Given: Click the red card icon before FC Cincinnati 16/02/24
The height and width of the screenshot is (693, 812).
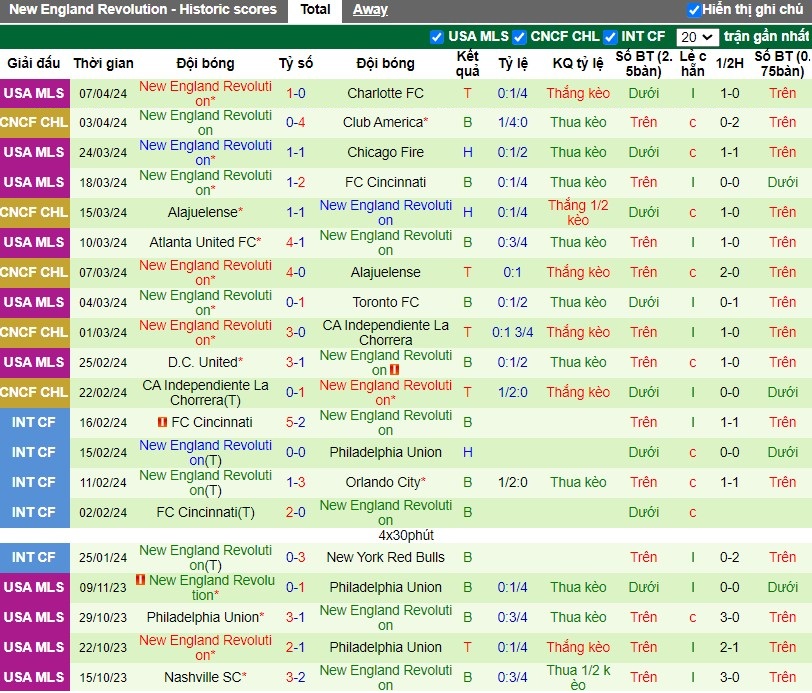Looking at the screenshot, I should click(163, 422).
